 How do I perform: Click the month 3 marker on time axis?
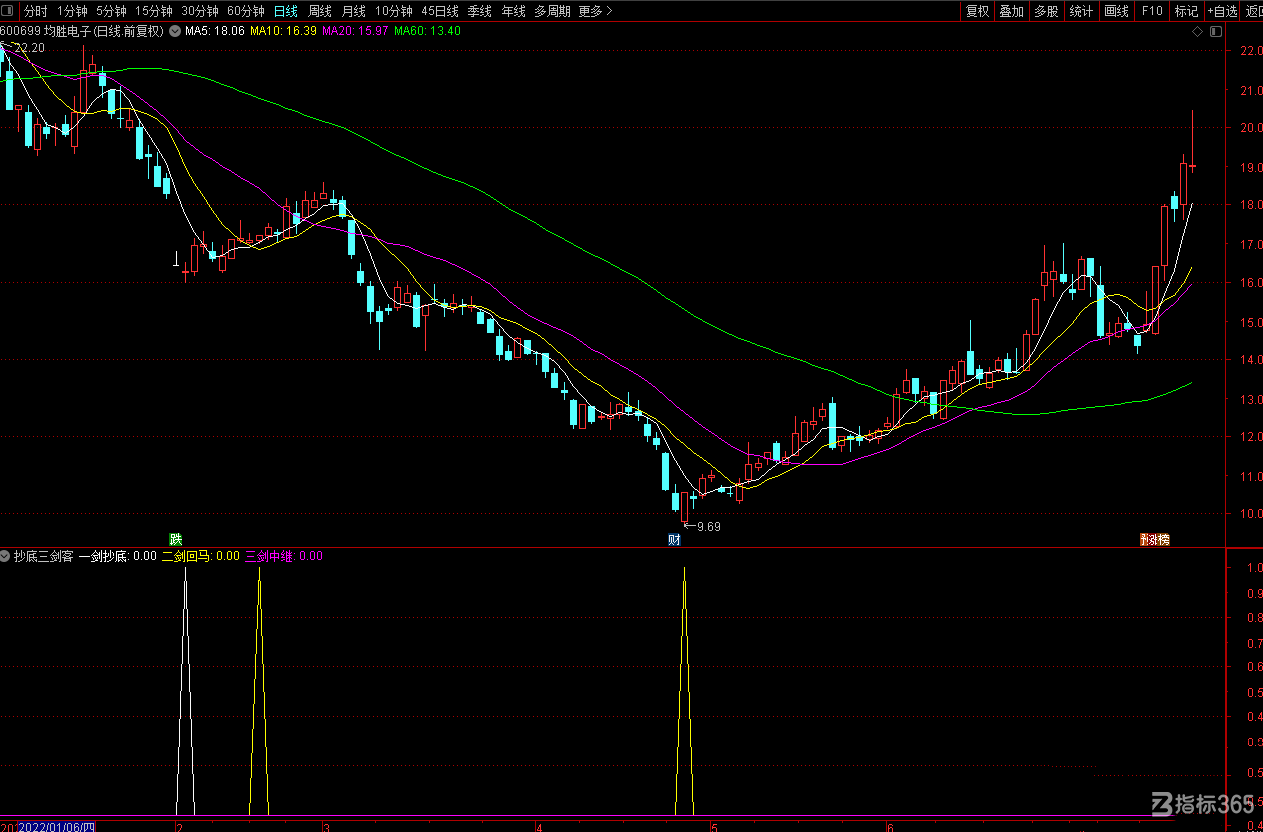326,827
